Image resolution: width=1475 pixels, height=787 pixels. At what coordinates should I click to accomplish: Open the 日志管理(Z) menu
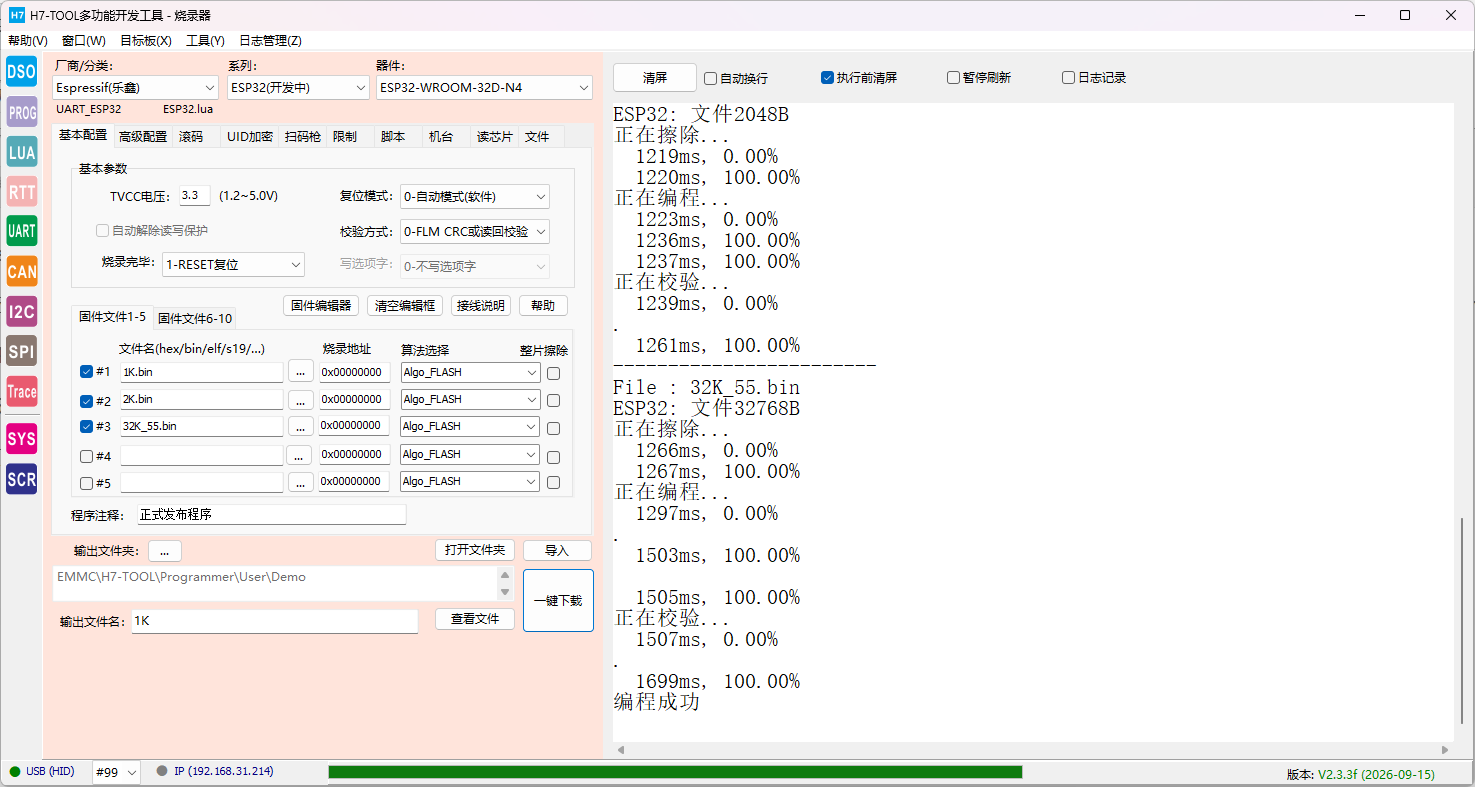(270, 41)
